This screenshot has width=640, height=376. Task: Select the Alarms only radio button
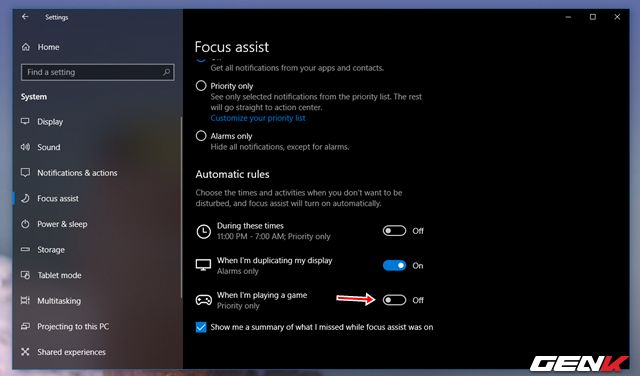[x=201, y=136]
